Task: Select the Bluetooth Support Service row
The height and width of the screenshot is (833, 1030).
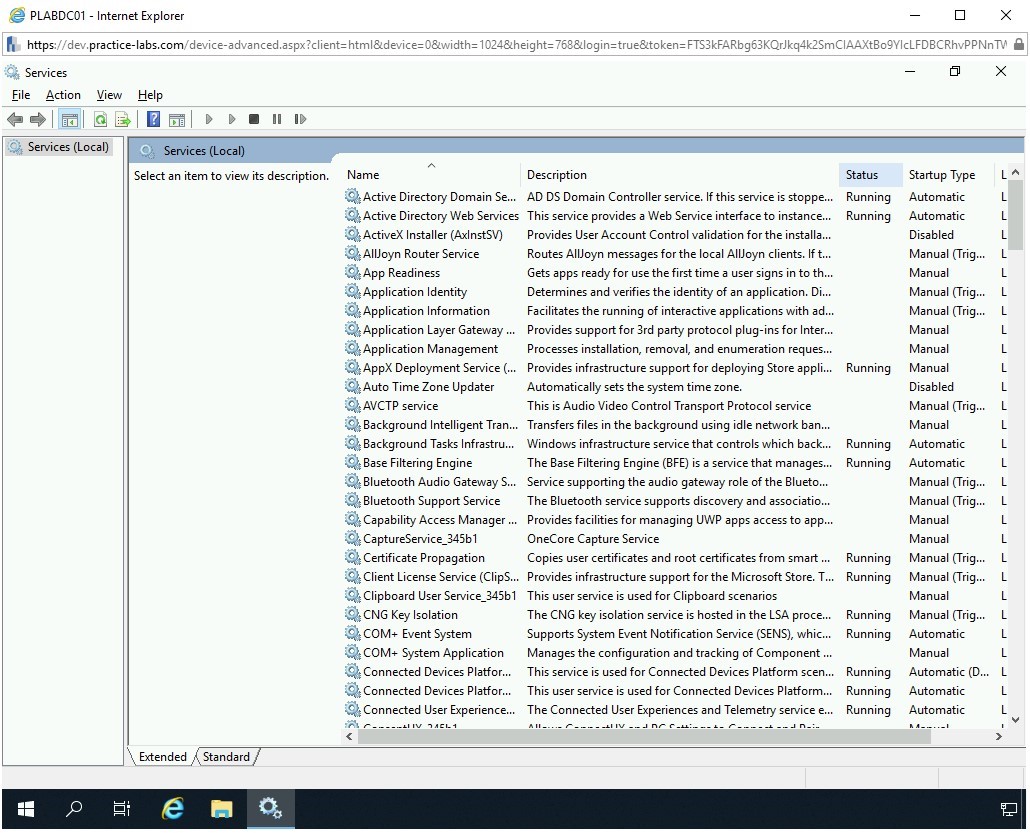Action: pyautogui.click(x=431, y=501)
